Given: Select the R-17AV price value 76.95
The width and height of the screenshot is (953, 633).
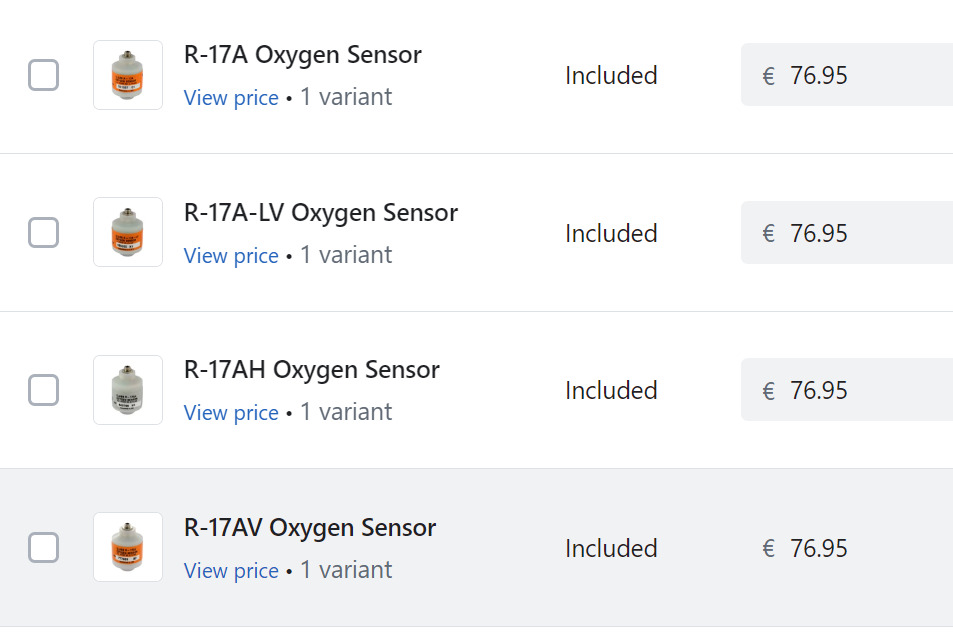Looking at the screenshot, I should 819,548.
